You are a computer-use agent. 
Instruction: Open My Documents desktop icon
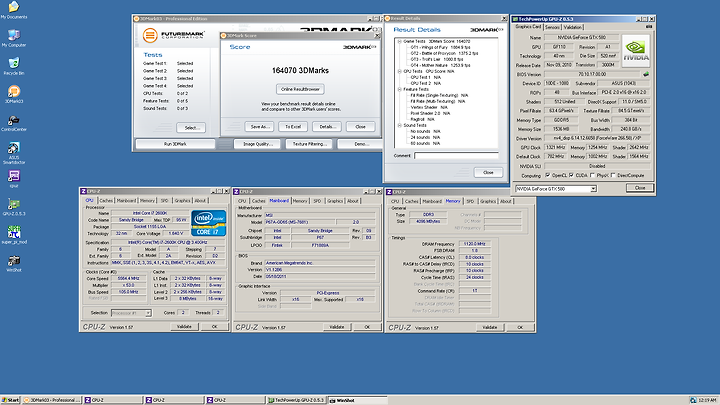14,10
